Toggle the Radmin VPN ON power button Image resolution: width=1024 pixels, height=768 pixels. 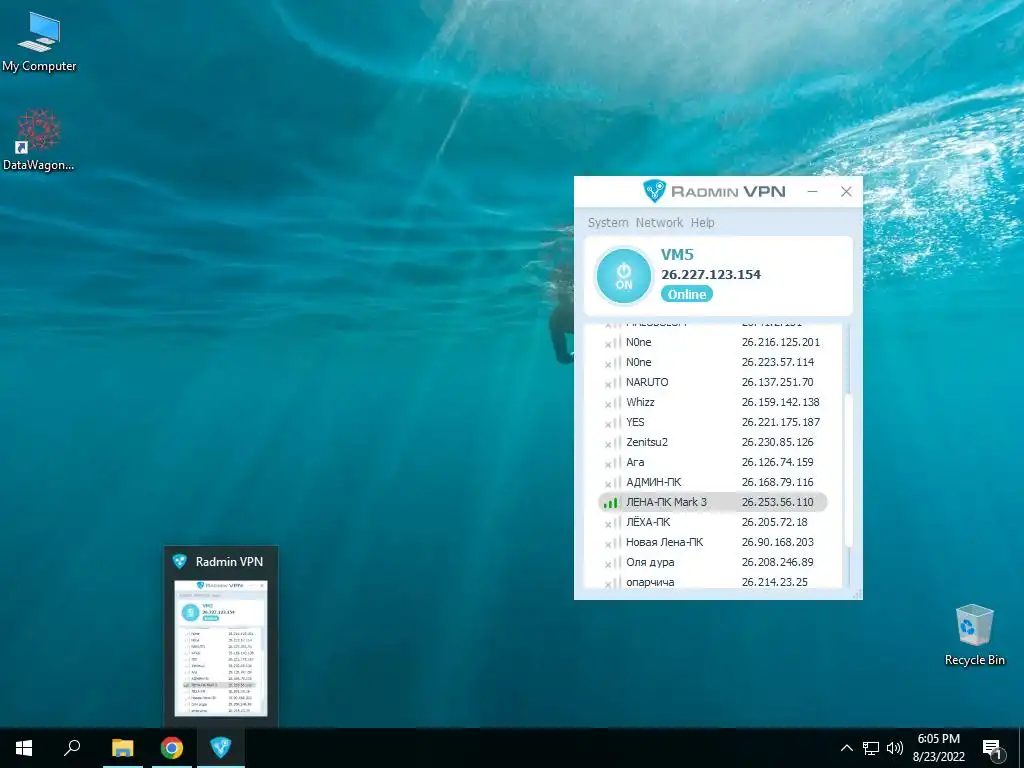(624, 276)
